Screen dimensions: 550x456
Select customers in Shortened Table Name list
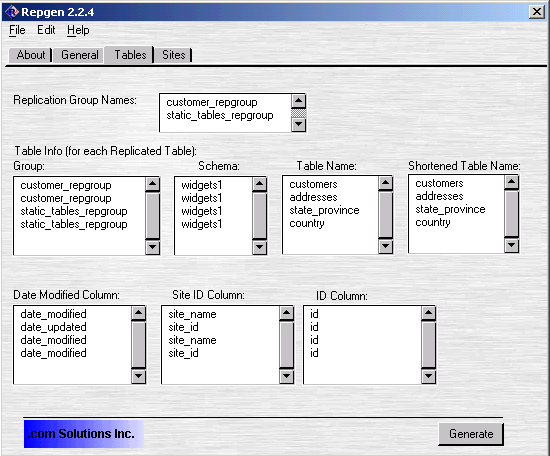click(439, 183)
